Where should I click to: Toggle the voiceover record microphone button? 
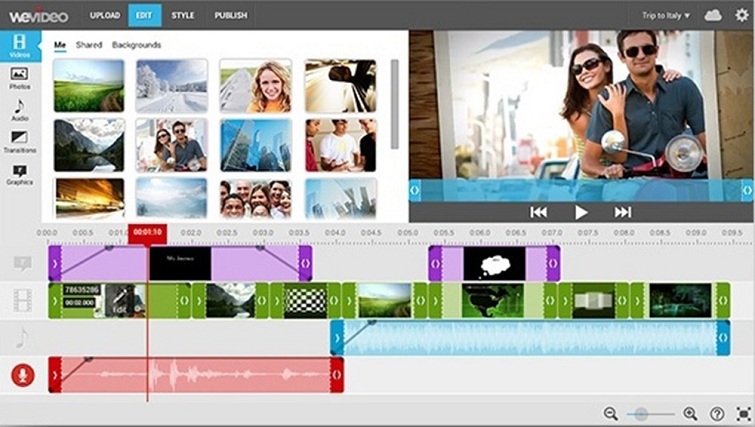click(22, 375)
